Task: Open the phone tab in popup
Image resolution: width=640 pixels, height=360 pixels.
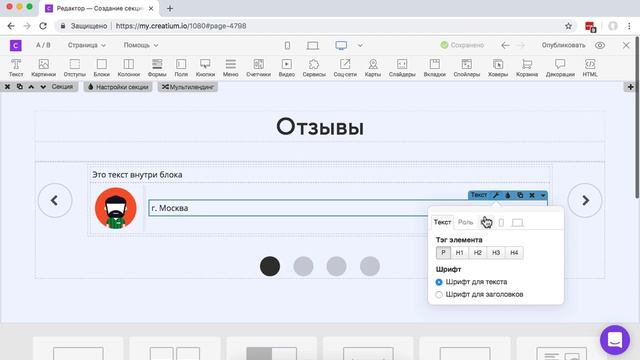Action: (x=501, y=222)
